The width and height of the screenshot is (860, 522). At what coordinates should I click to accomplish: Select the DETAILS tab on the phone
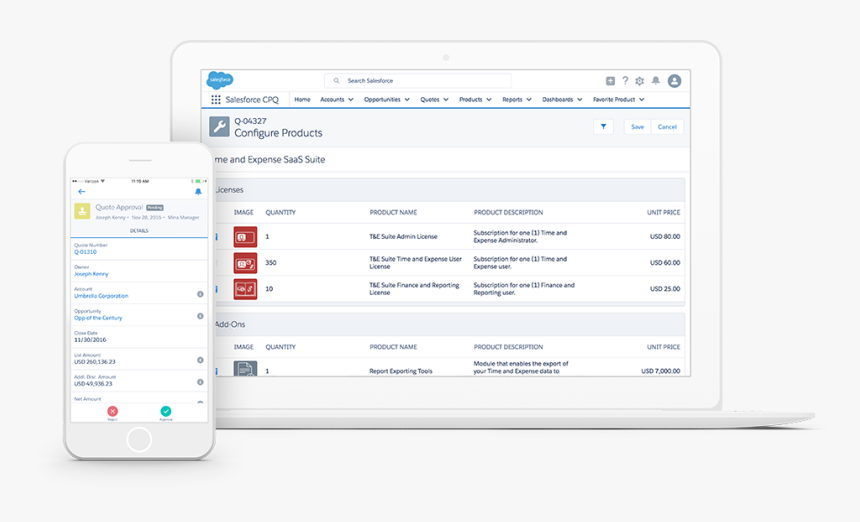click(139, 231)
